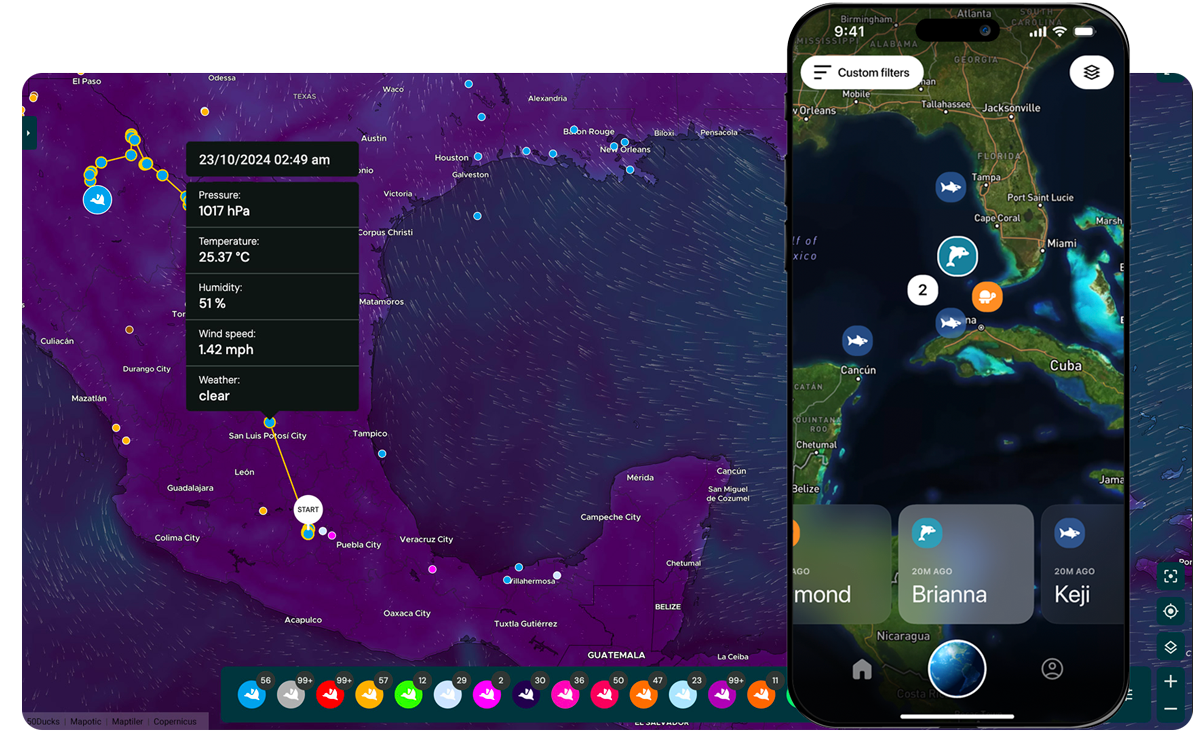The width and height of the screenshot is (1200, 733).
Task: Open the Copernicus attribution link
Action: click(x=175, y=721)
